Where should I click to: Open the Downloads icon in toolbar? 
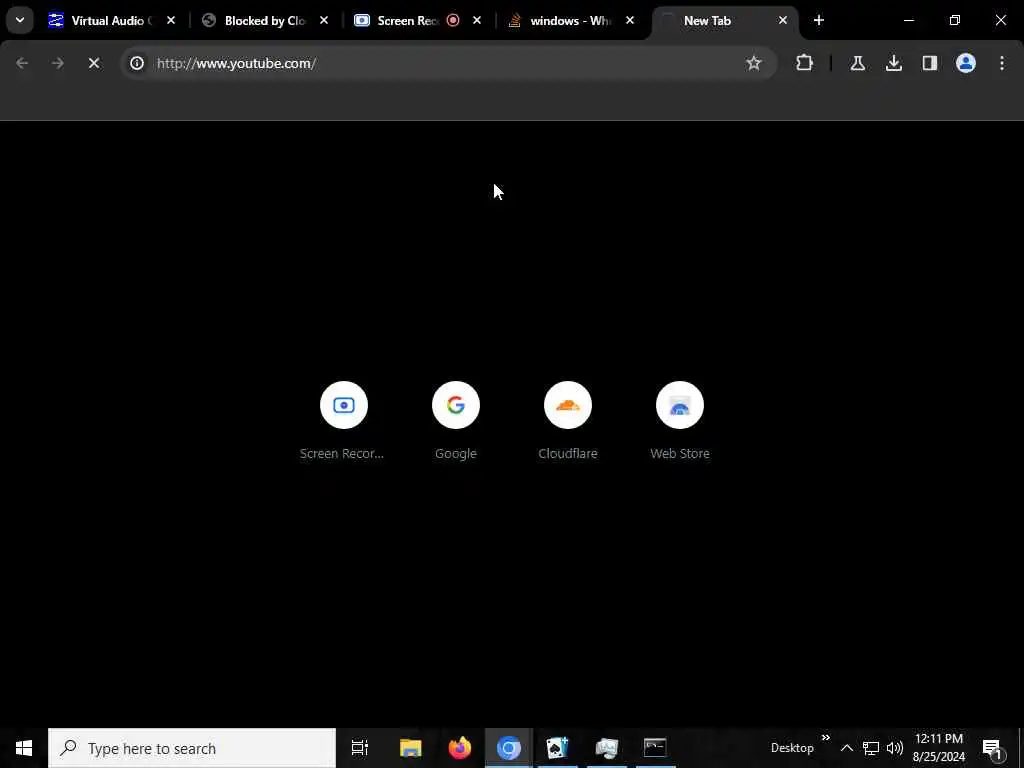click(x=894, y=63)
